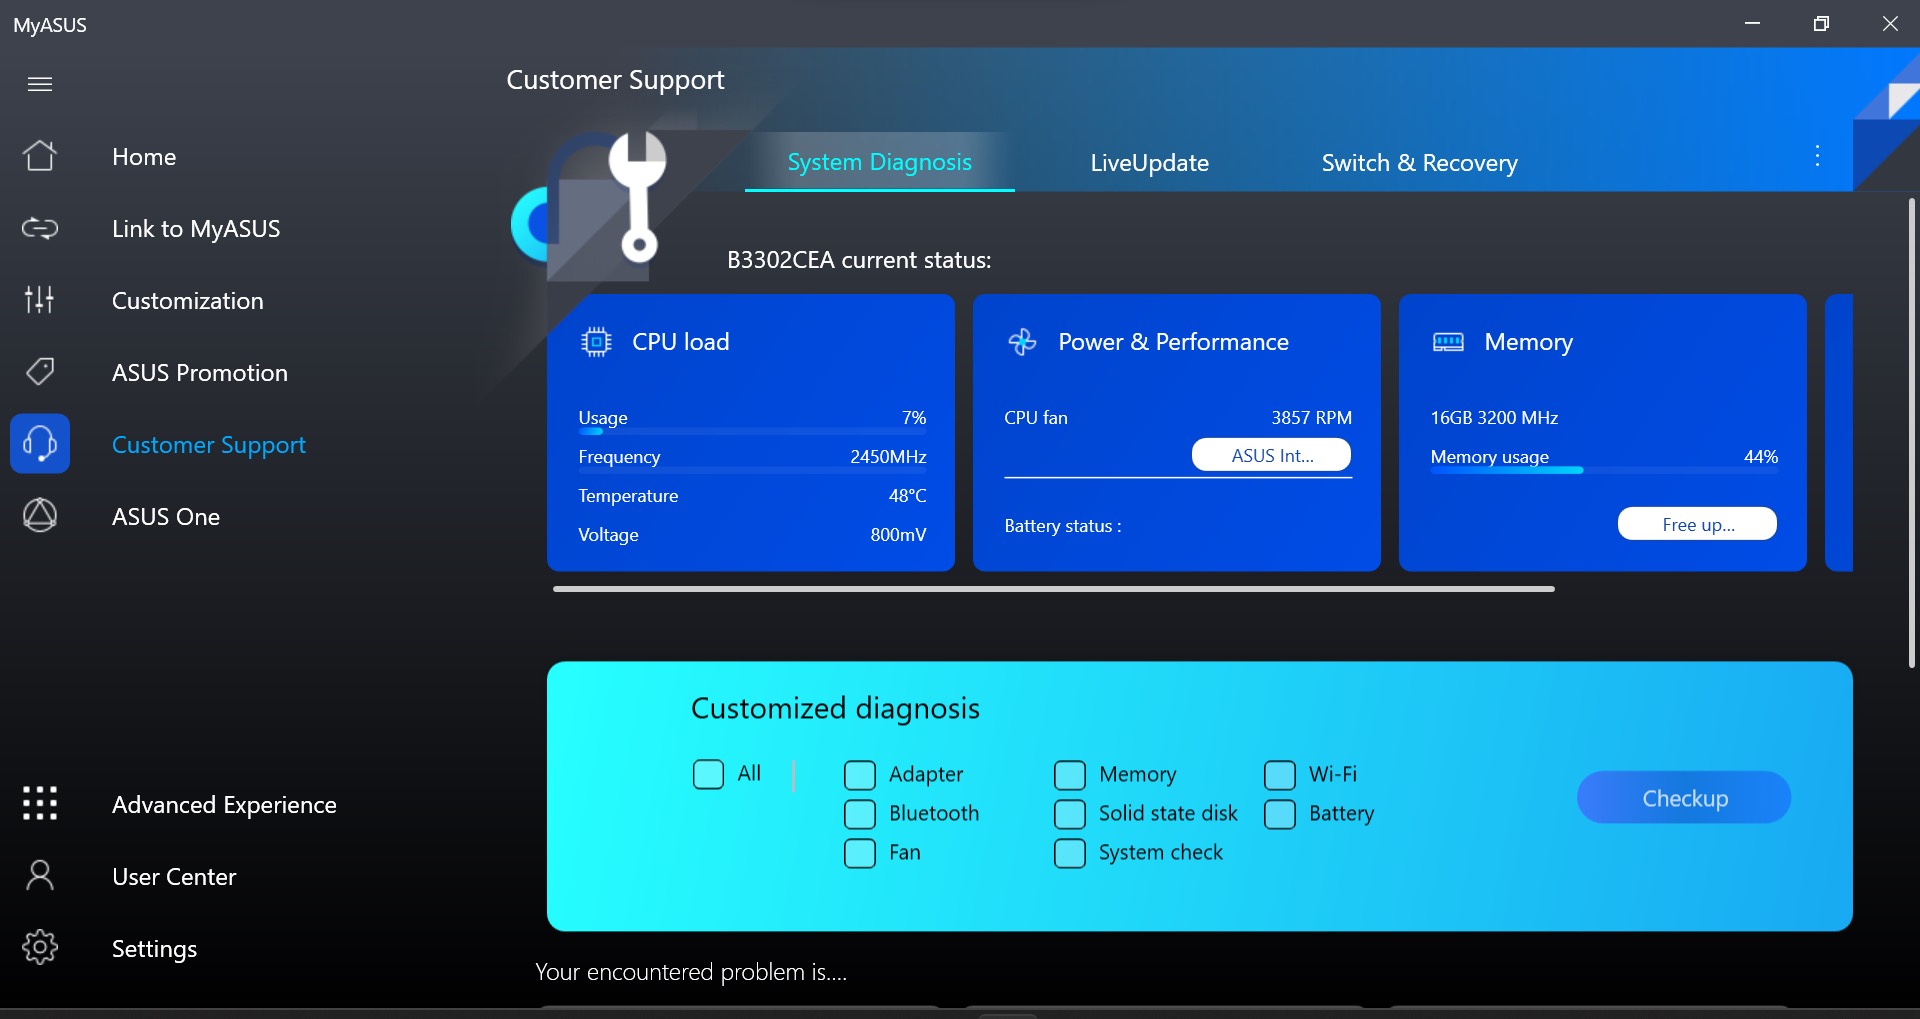Click the Memory usage progress bar

(1604, 470)
